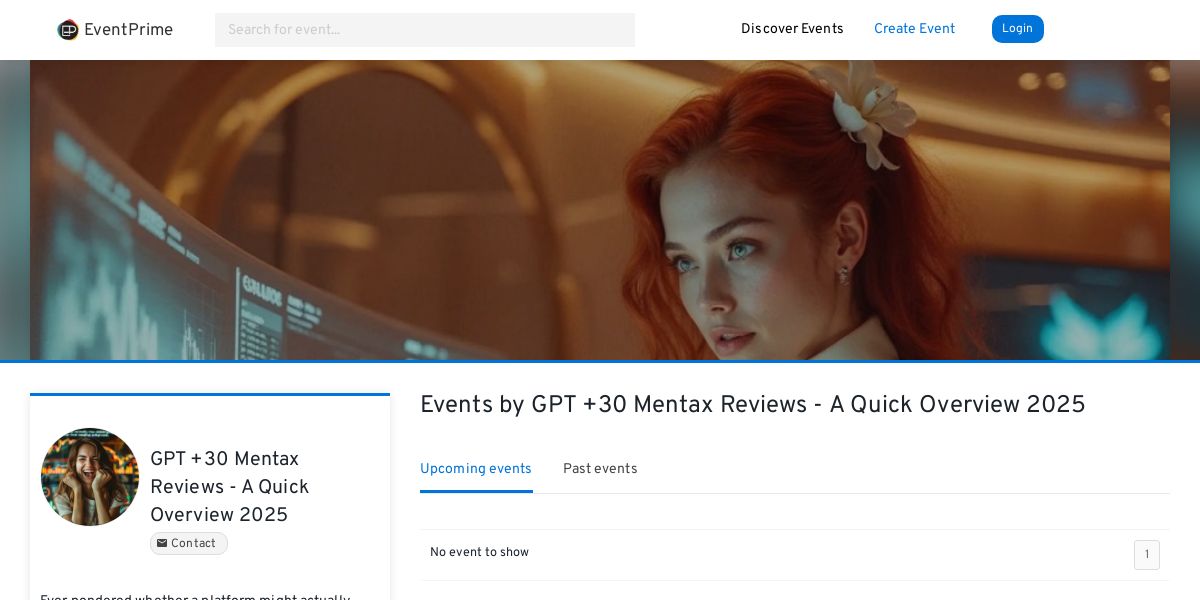Switch to the Upcoming events tab

point(476,469)
